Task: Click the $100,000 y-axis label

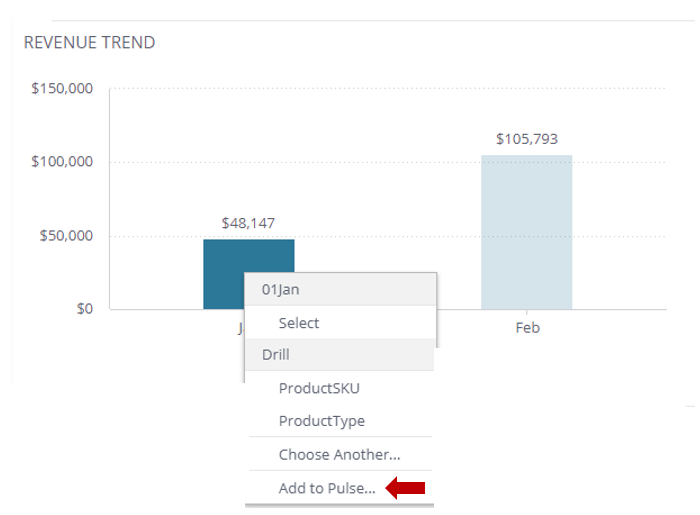Action: coord(62,162)
